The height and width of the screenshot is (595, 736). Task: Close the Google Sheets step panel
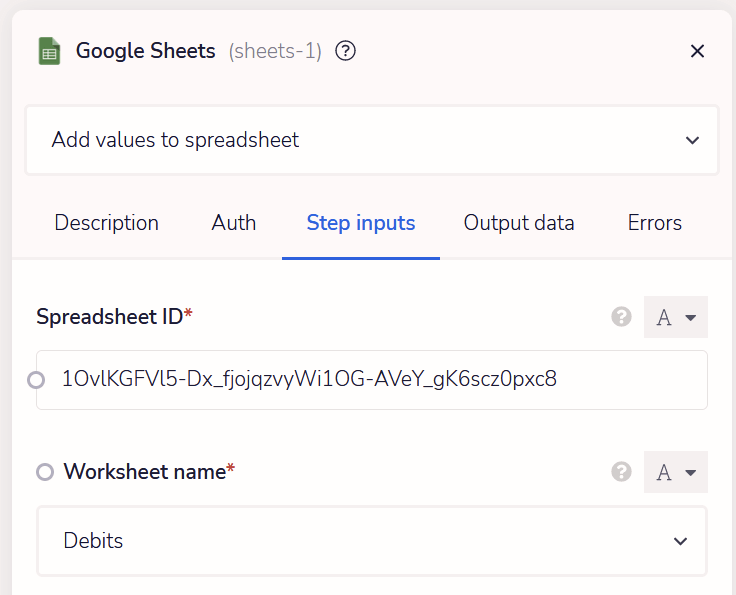pyautogui.click(x=698, y=51)
